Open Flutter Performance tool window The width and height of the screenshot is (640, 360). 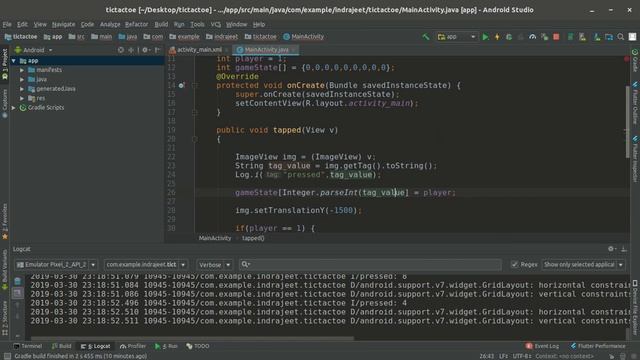coord(598,346)
